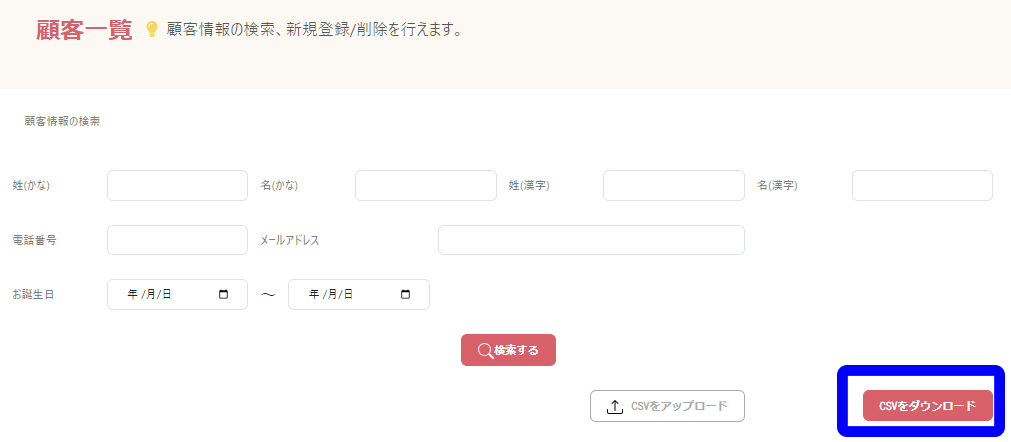This screenshot has width=1011, height=442.
Task: Select the 姓(漢字) input field
Action: (673, 185)
